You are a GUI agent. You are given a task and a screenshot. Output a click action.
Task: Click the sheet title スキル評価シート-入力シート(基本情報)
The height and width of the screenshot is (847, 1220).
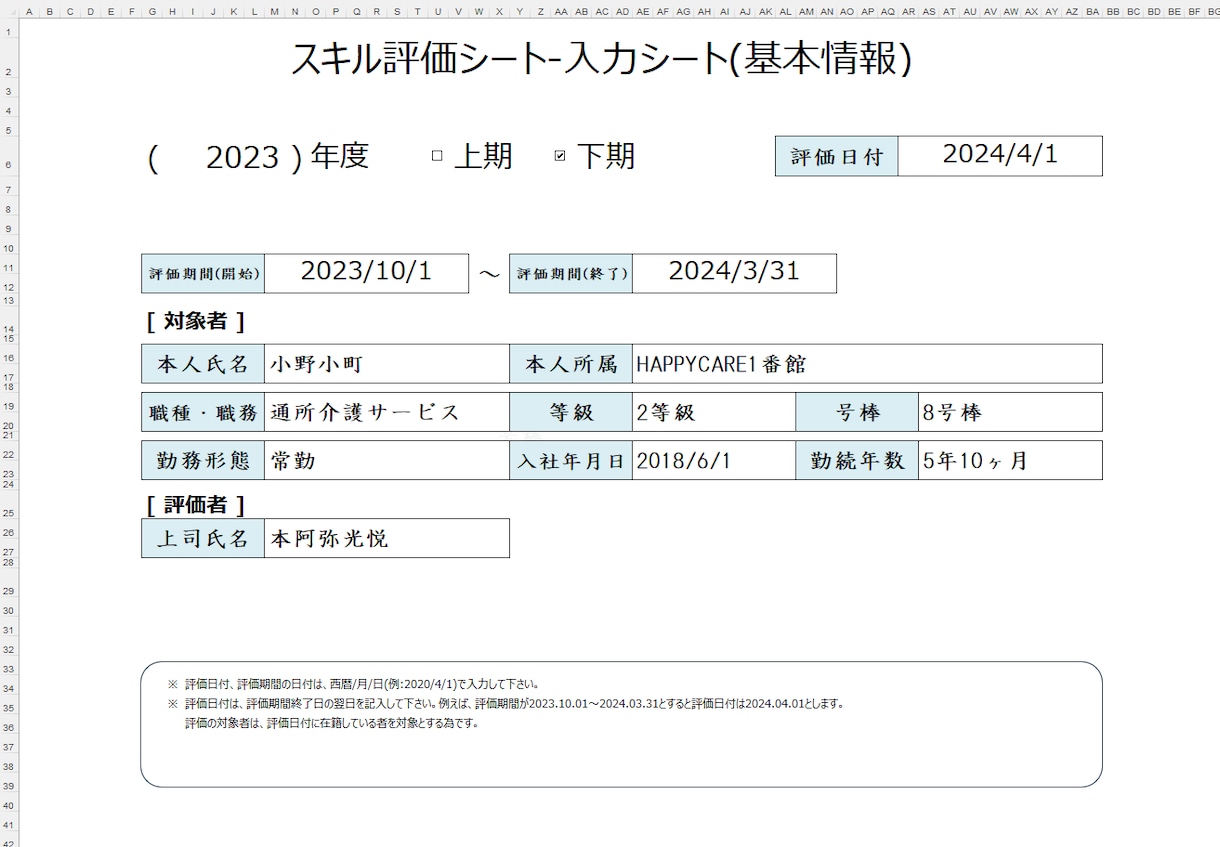click(x=601, y=59)
